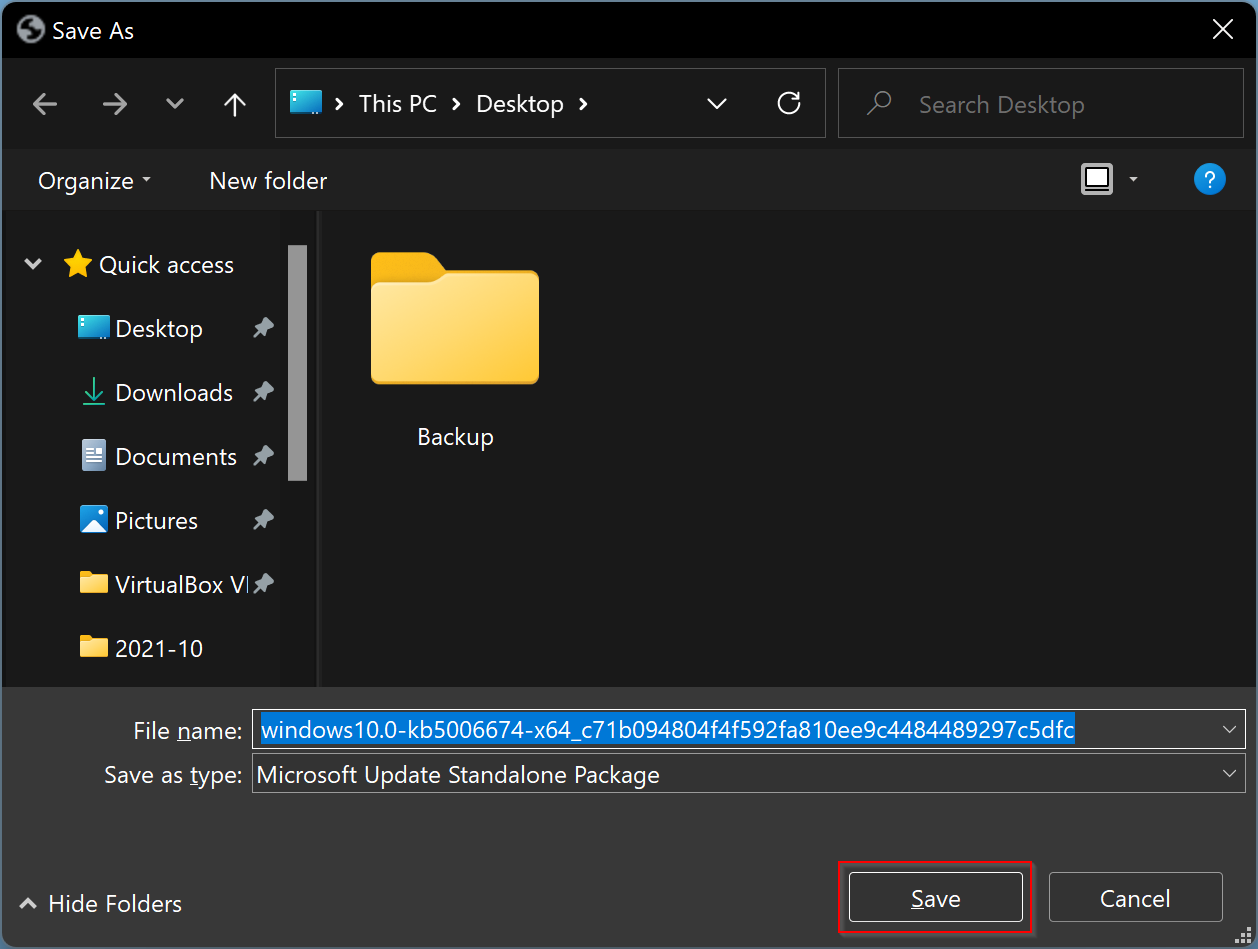Viewport: 1258px width, 949px height.
Task: Click the This PC computer icon in address bar
Action: [306, 102]
